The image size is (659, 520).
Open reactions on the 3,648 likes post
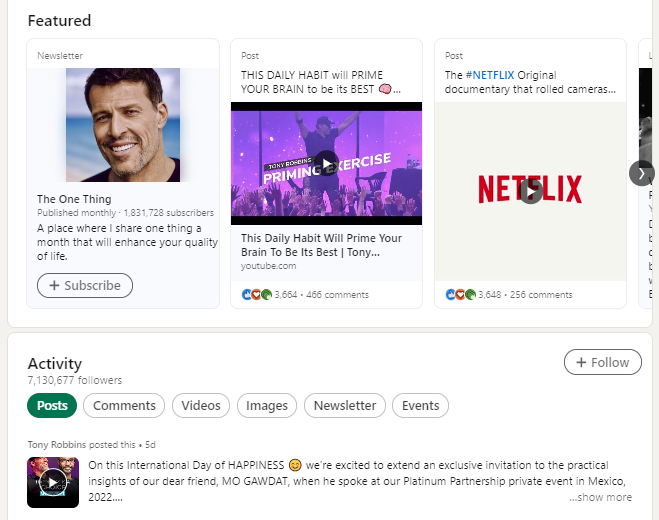coord(473,295)
